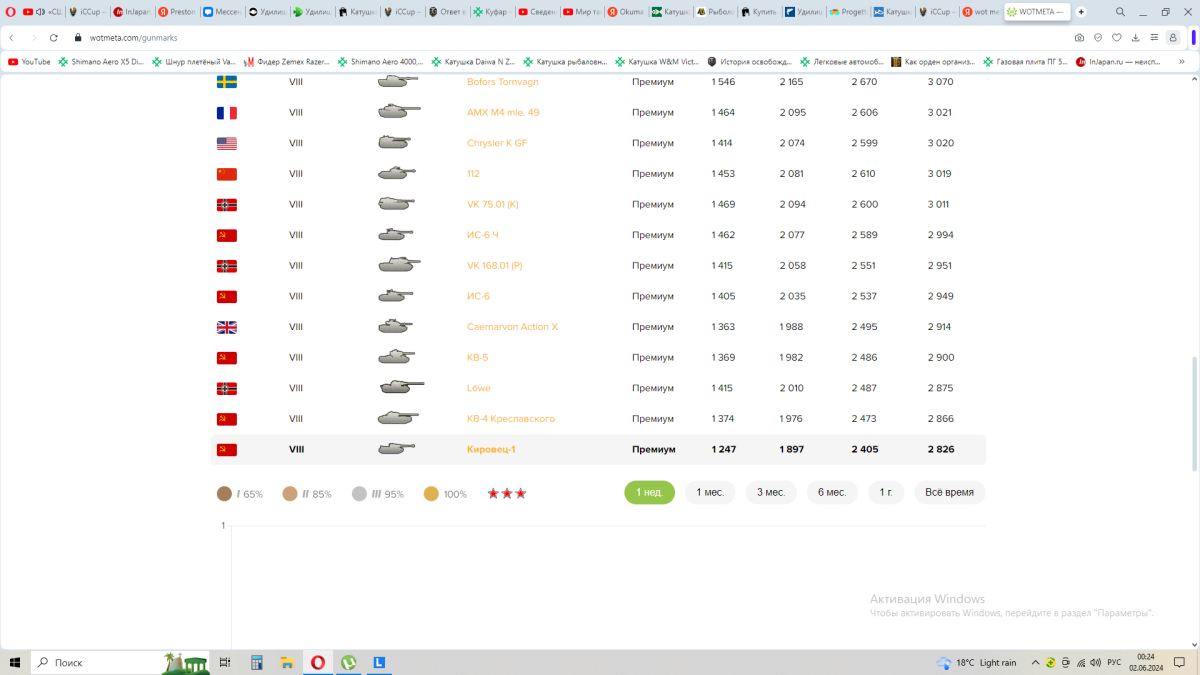The width and height of the screenshot is (1200, 675).
Task: Open the VK 75.01 (K) link
Action: pos(493,204)
